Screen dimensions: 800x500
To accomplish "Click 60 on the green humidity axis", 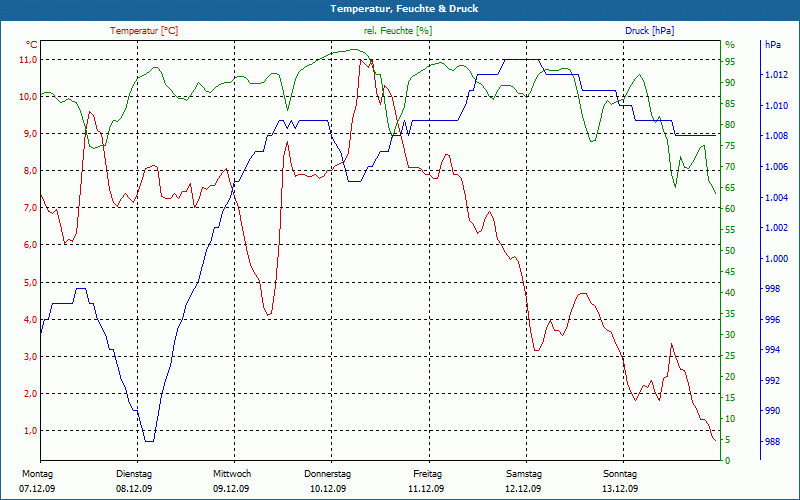I will [730, 209].
